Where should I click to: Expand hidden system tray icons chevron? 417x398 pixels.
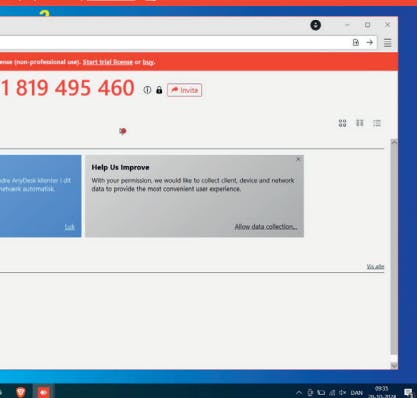click(x=299, y=393)
